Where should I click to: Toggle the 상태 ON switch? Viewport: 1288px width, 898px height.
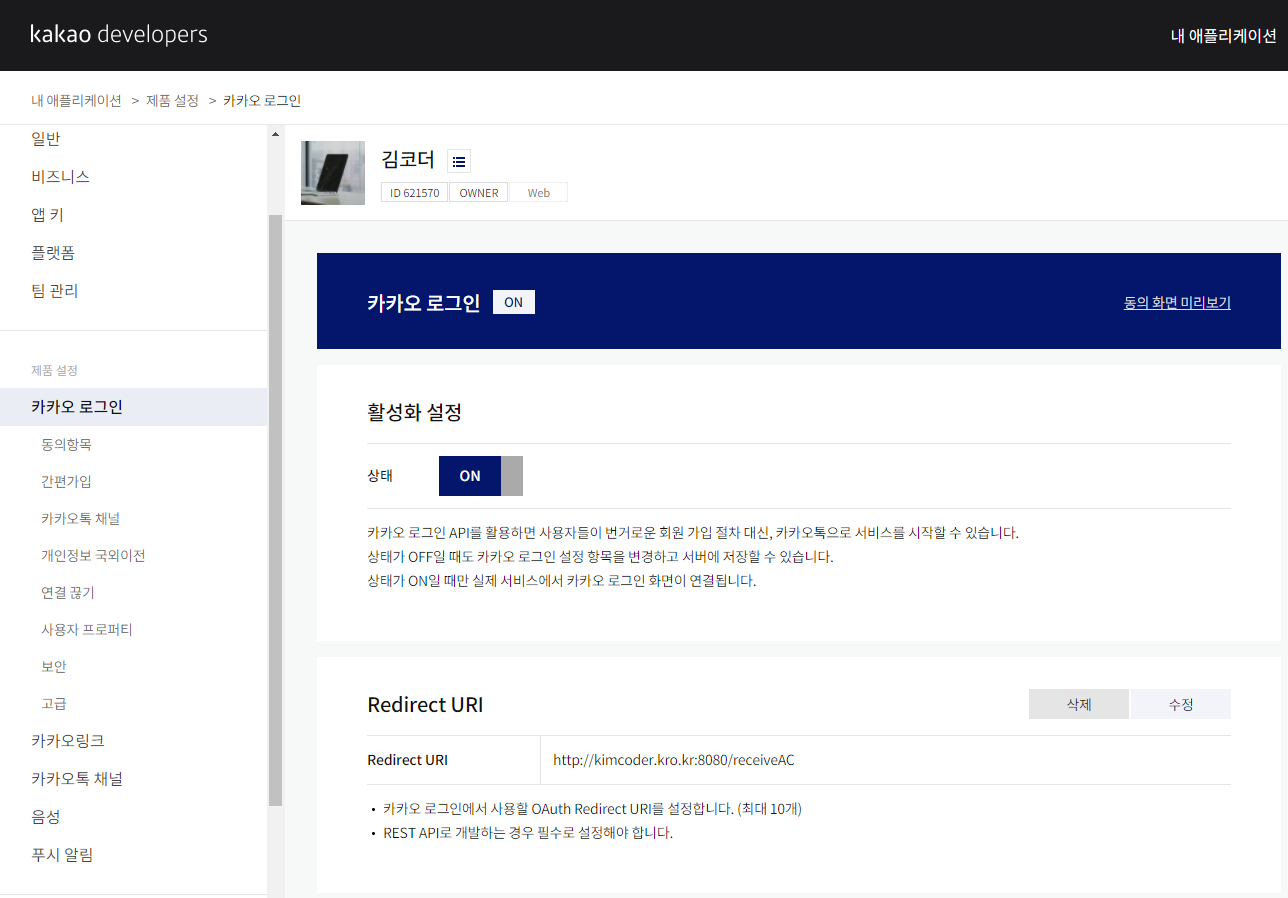[481, 476]
